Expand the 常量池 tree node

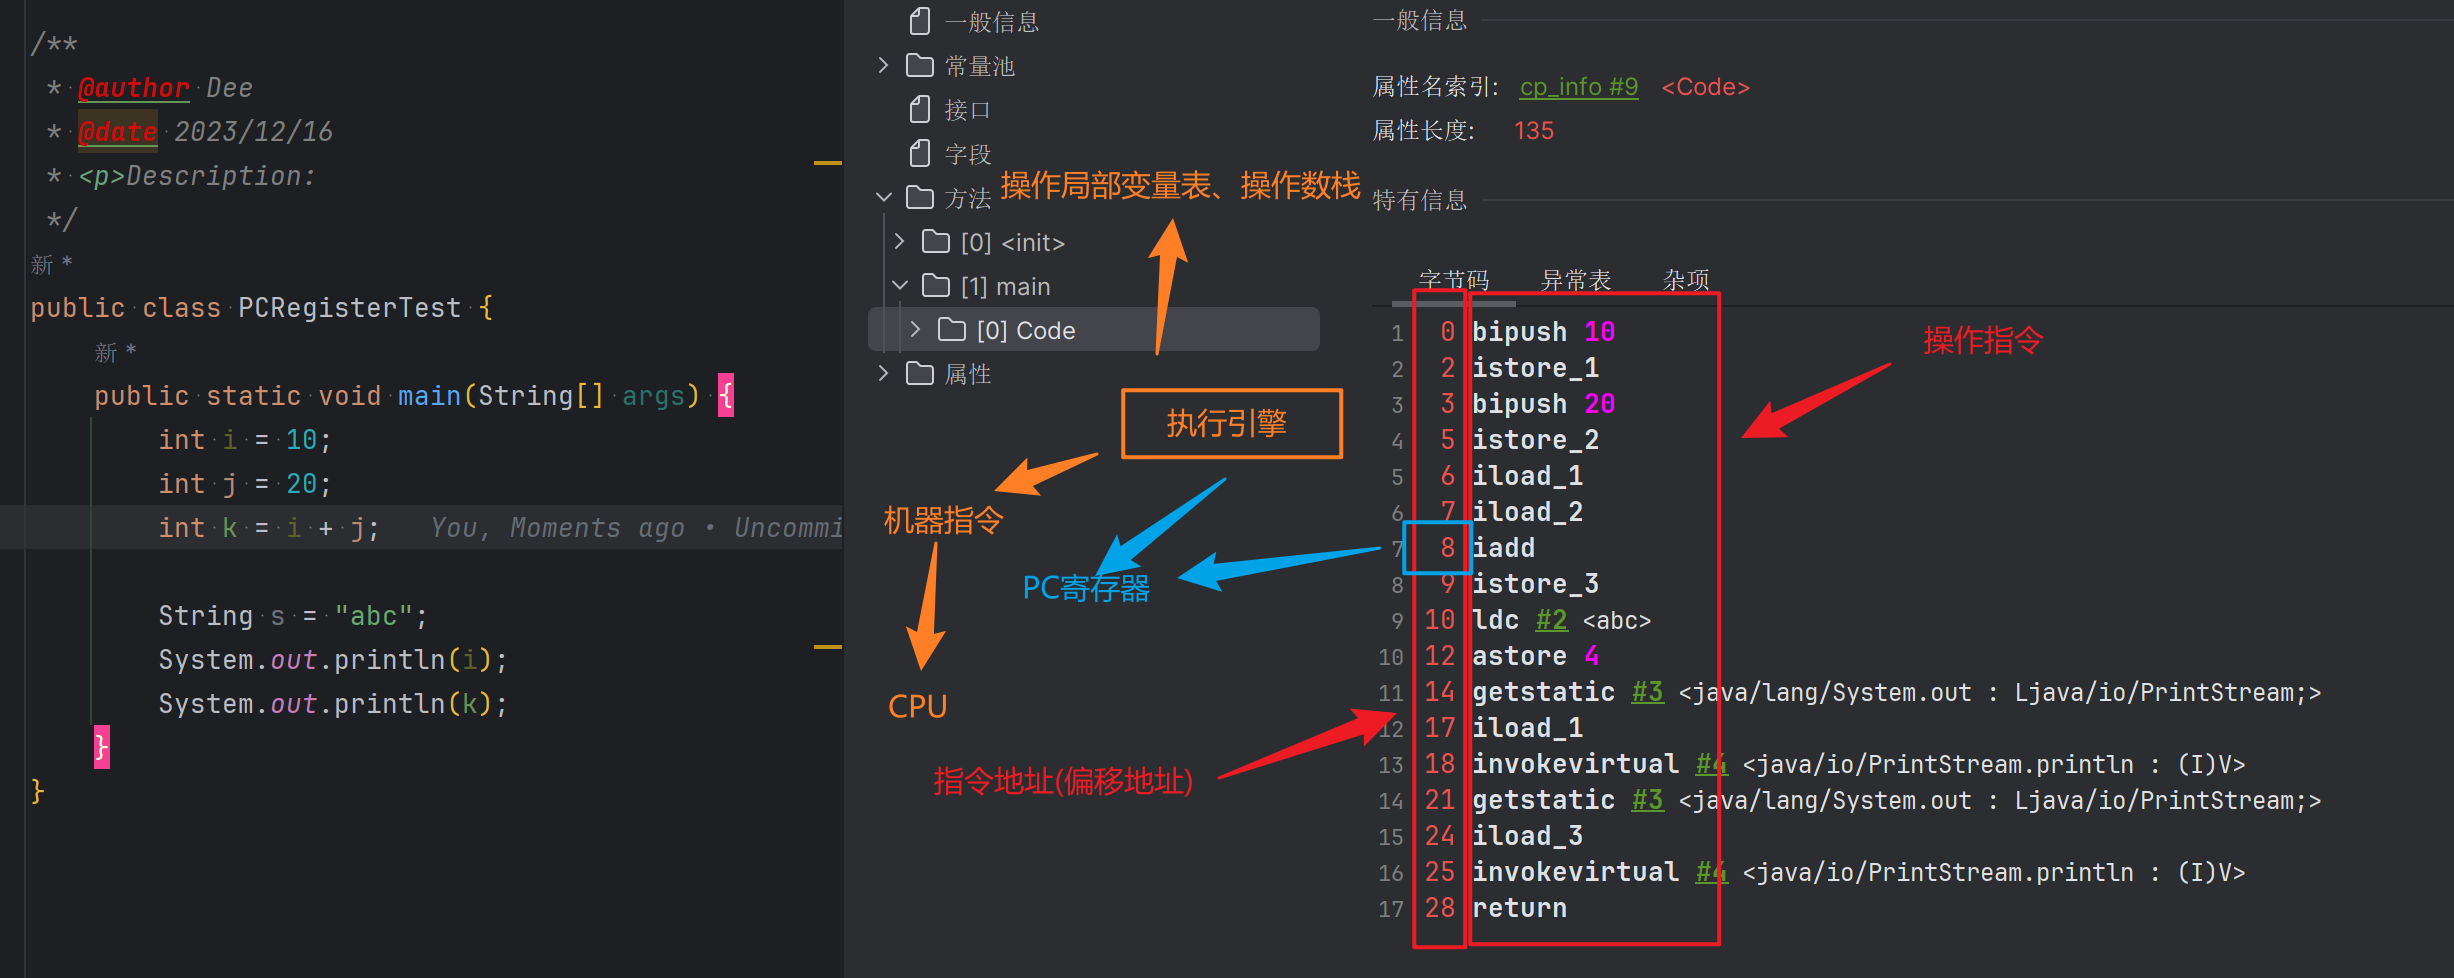[883, 66]
